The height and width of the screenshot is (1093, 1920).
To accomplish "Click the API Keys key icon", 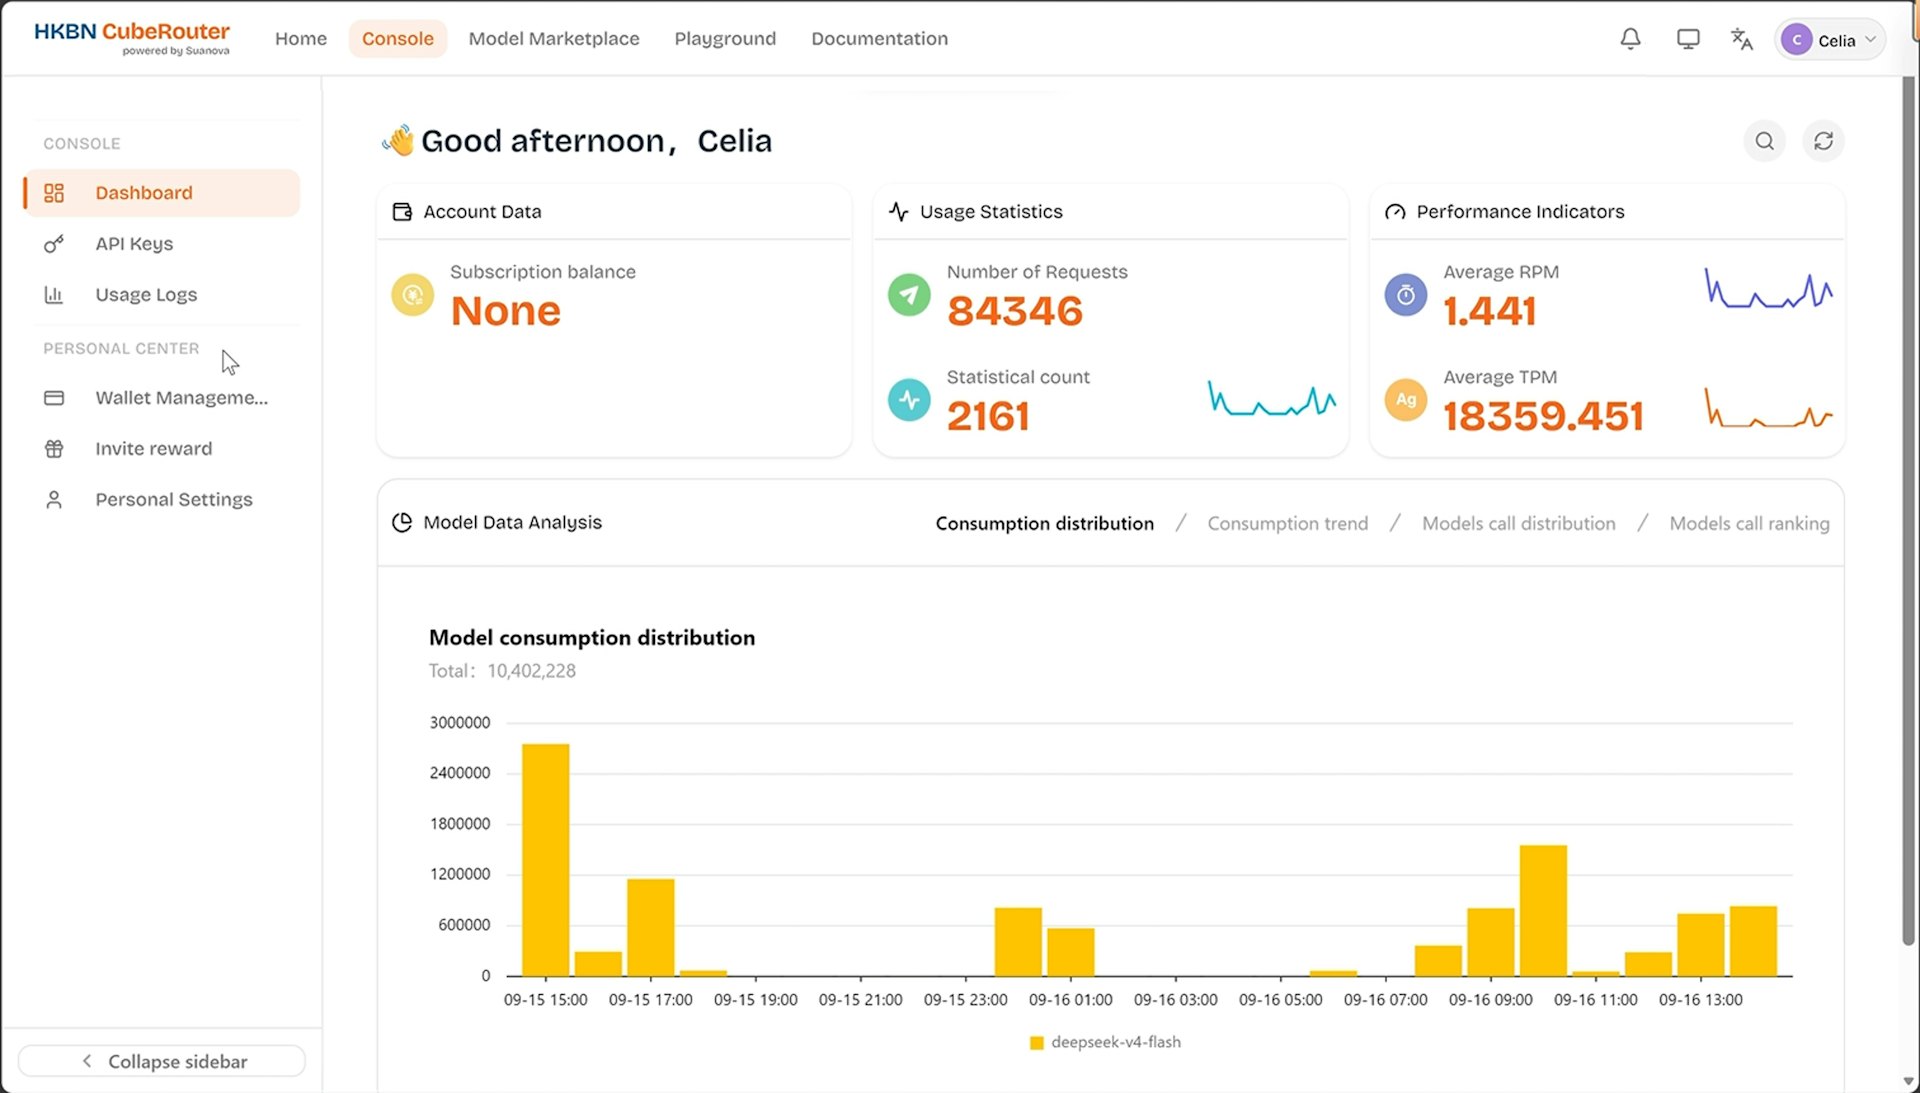I will coord(54,244).
